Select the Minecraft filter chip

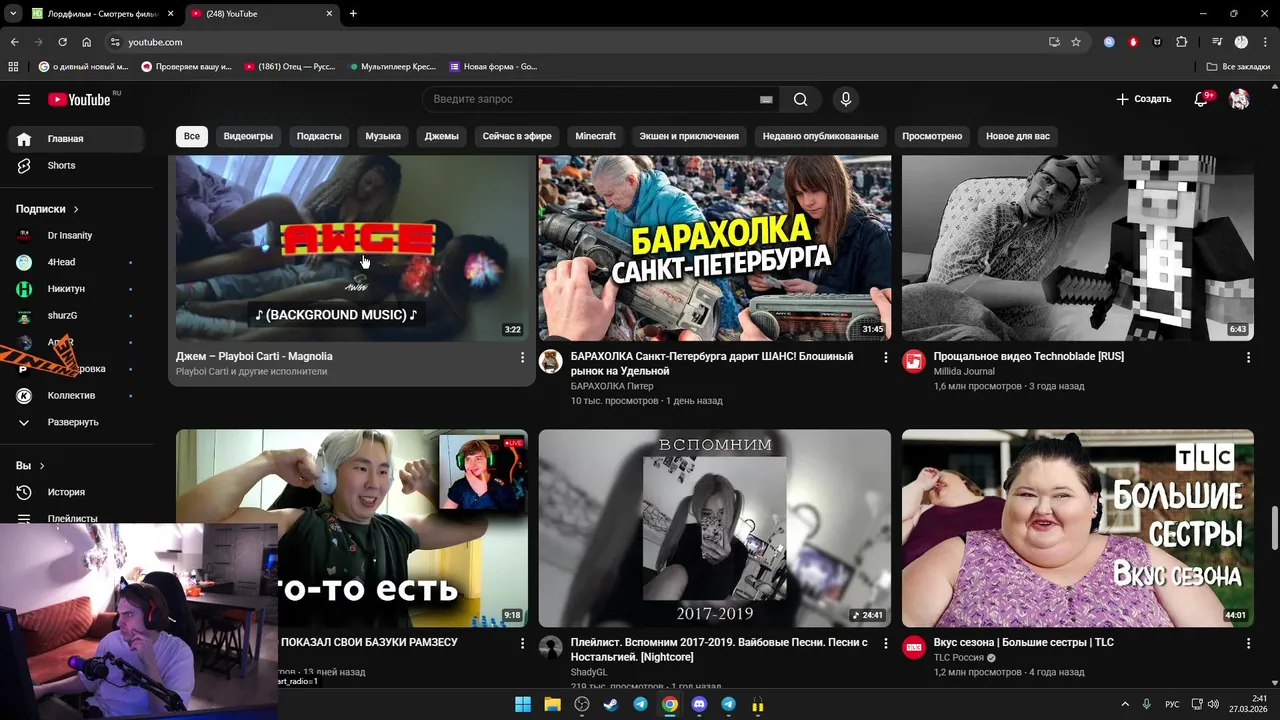click(596, 136)
